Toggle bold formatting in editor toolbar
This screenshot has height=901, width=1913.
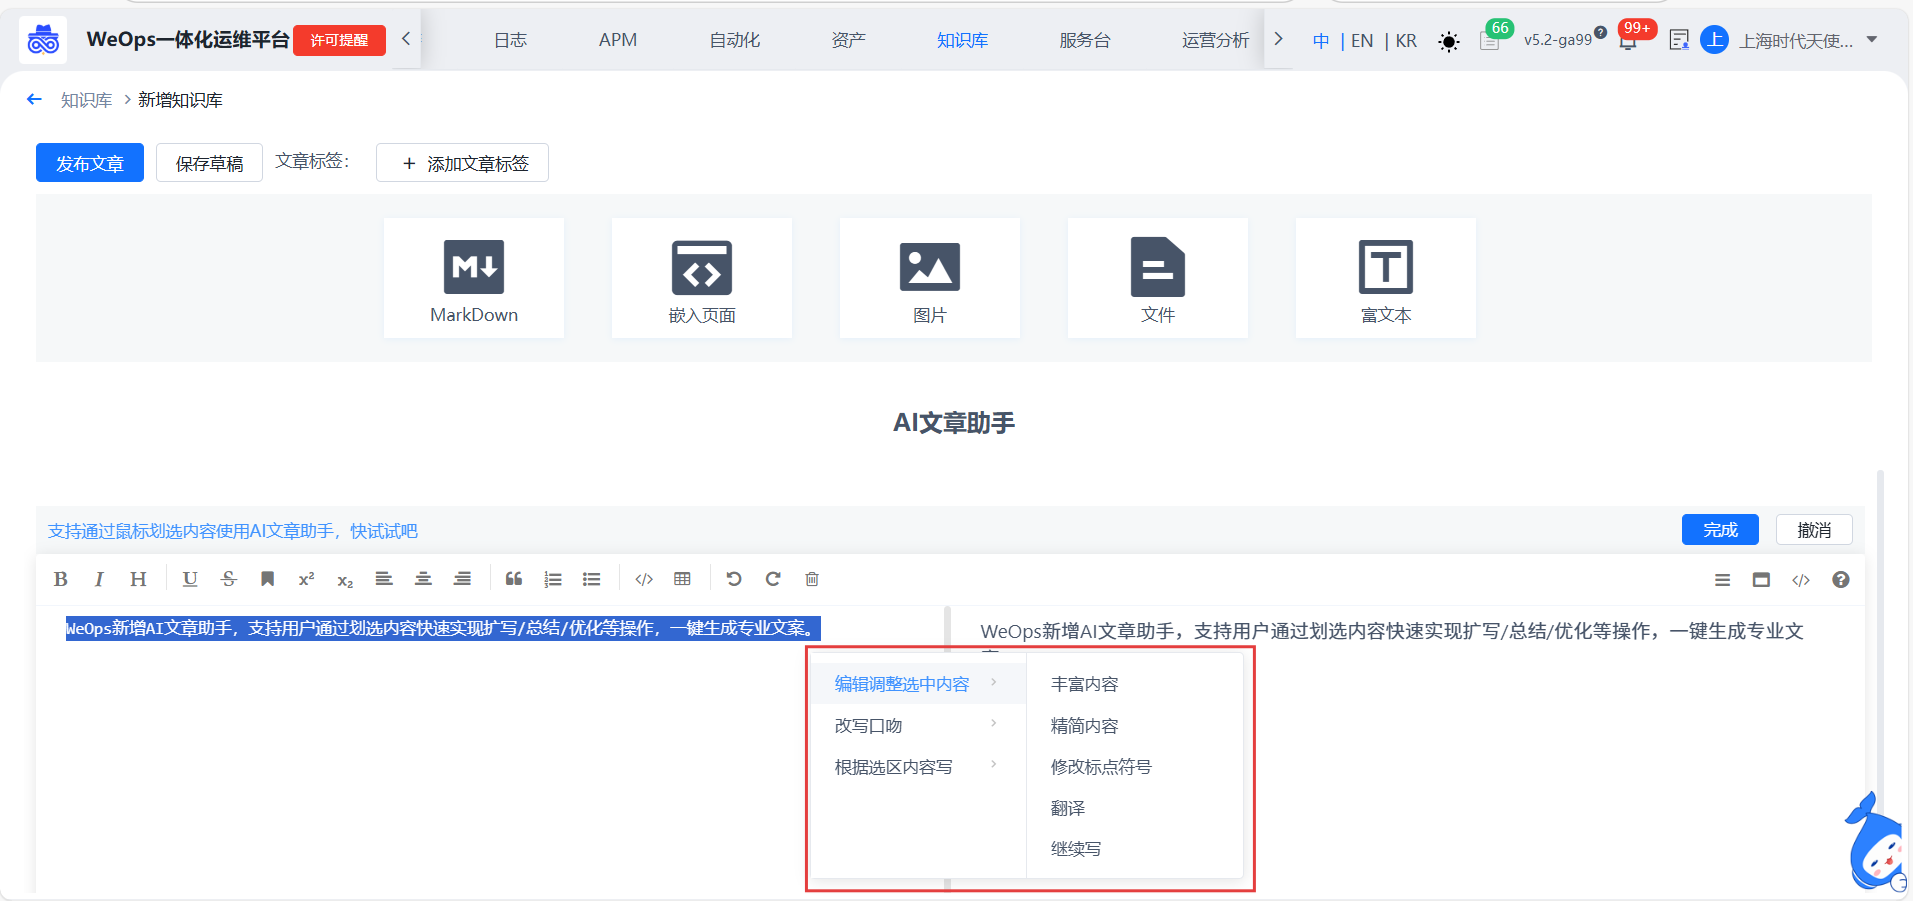pyautogui.click(x=61, y=579)
